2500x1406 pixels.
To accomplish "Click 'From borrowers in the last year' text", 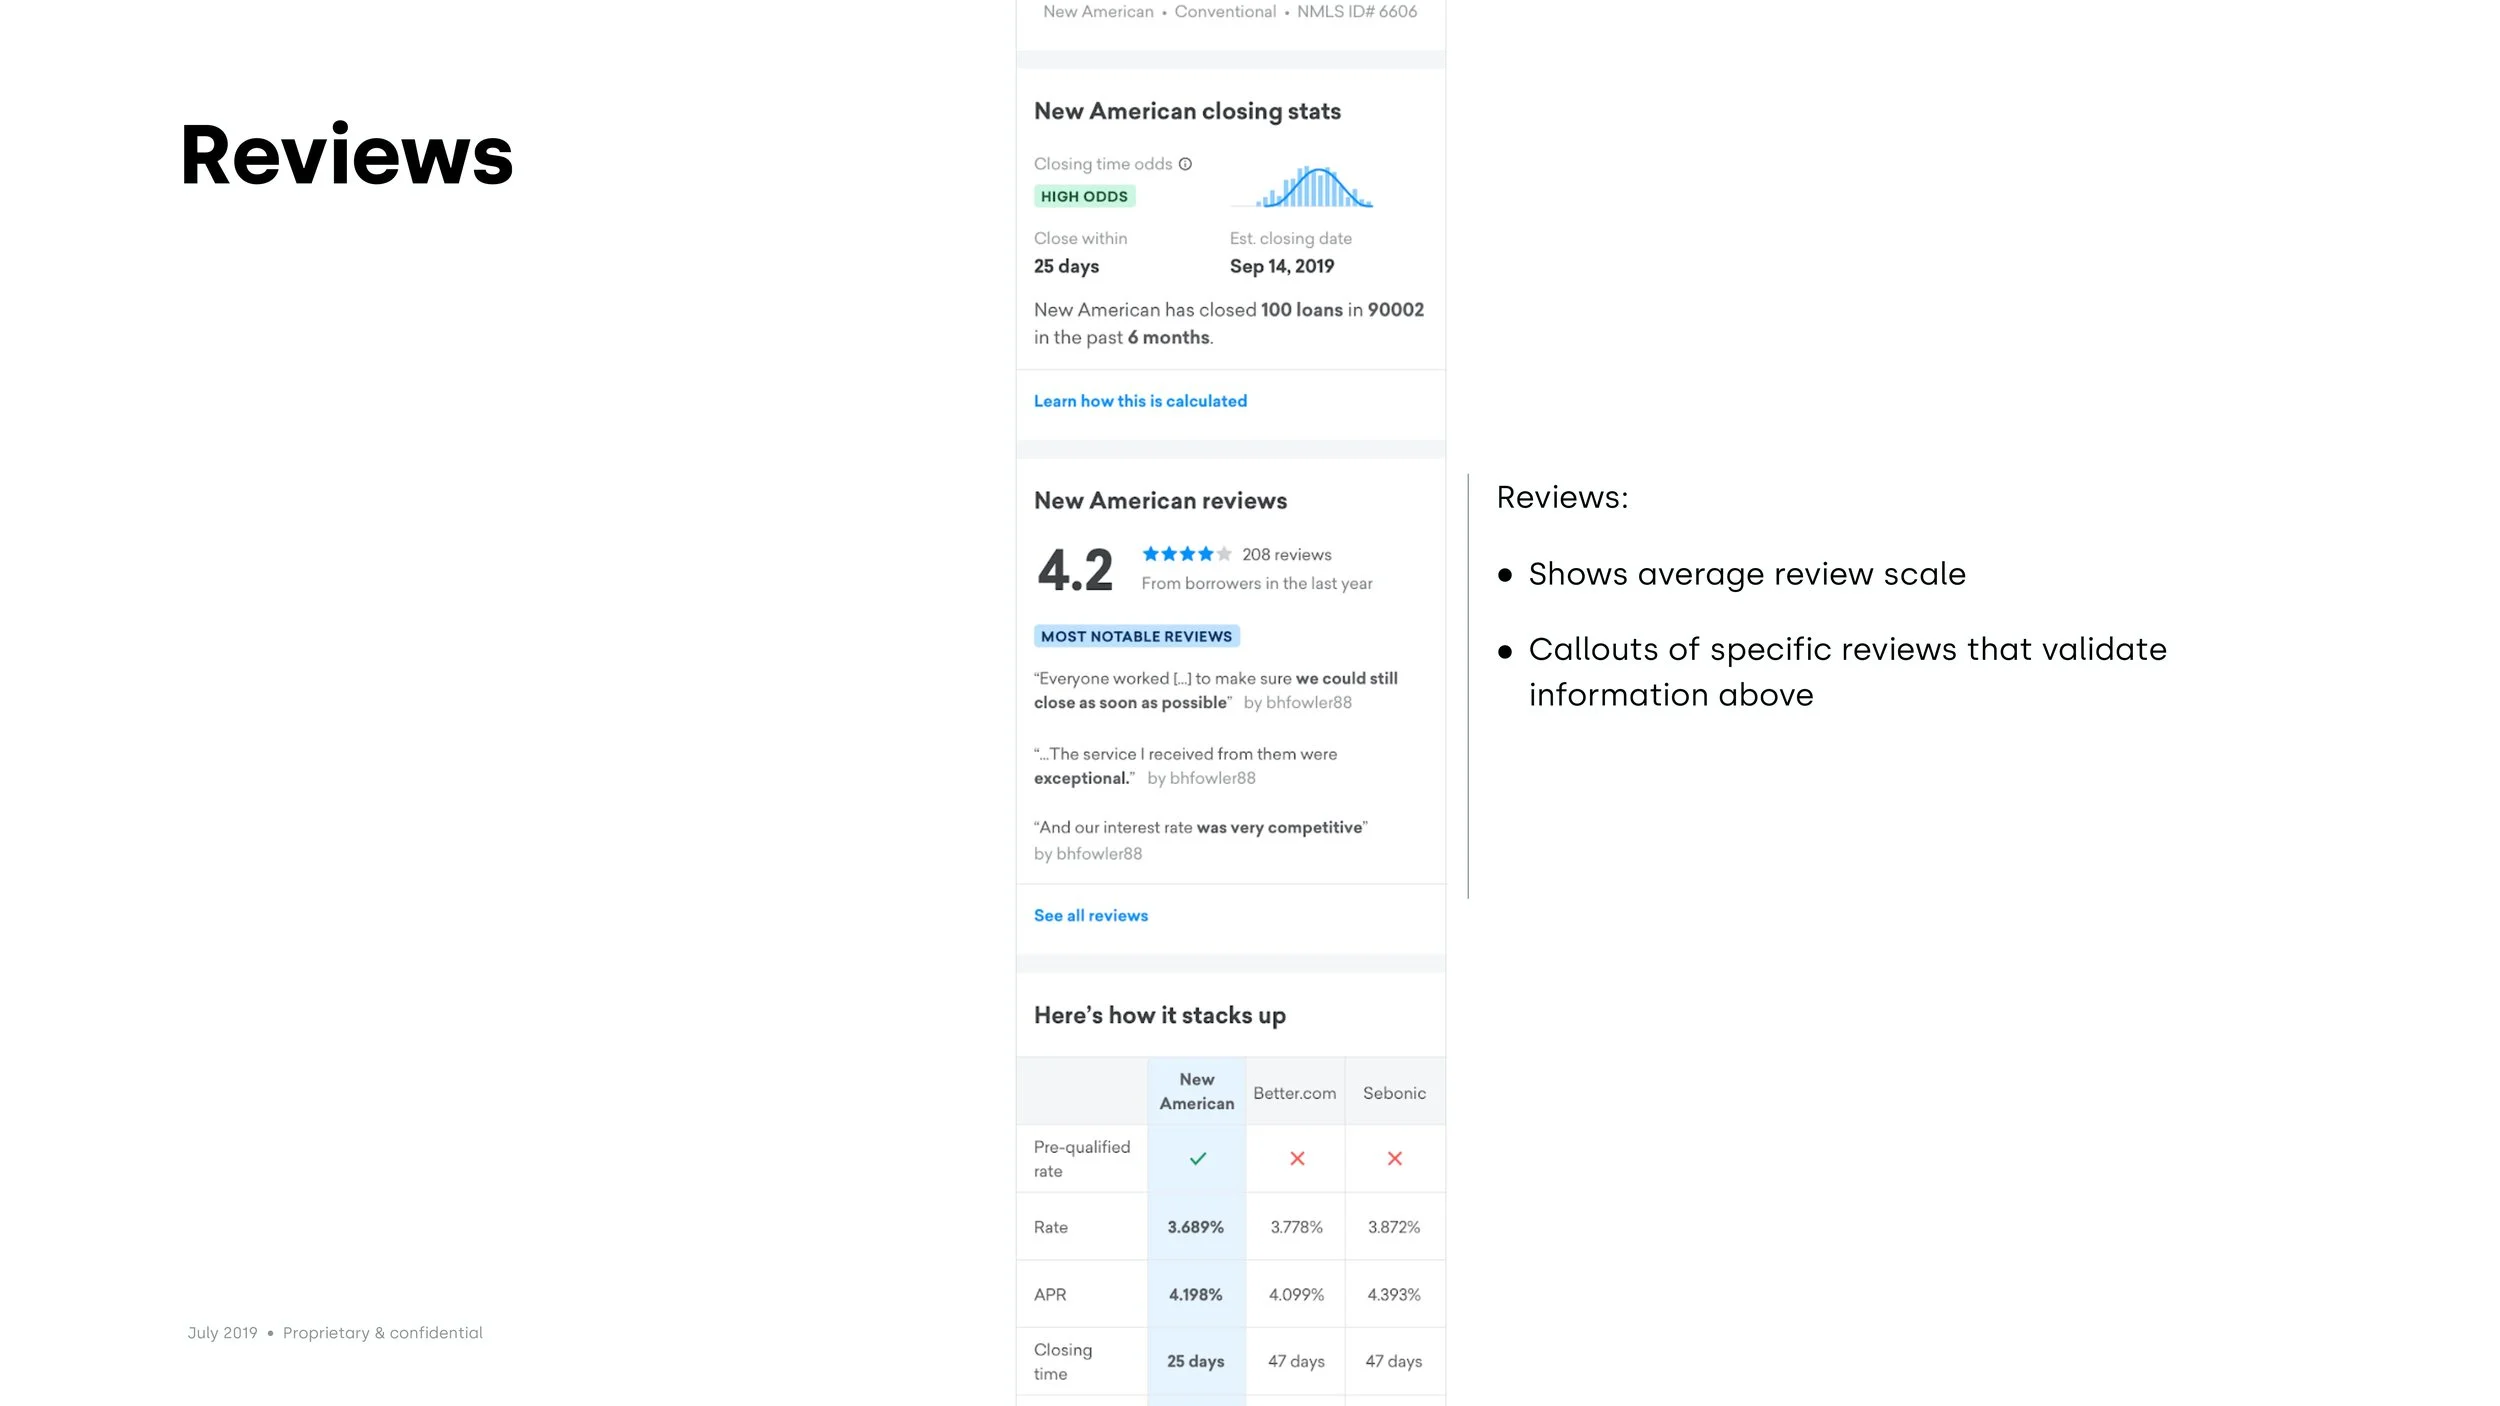I will pyautogui.click(x=1257, y=583).
